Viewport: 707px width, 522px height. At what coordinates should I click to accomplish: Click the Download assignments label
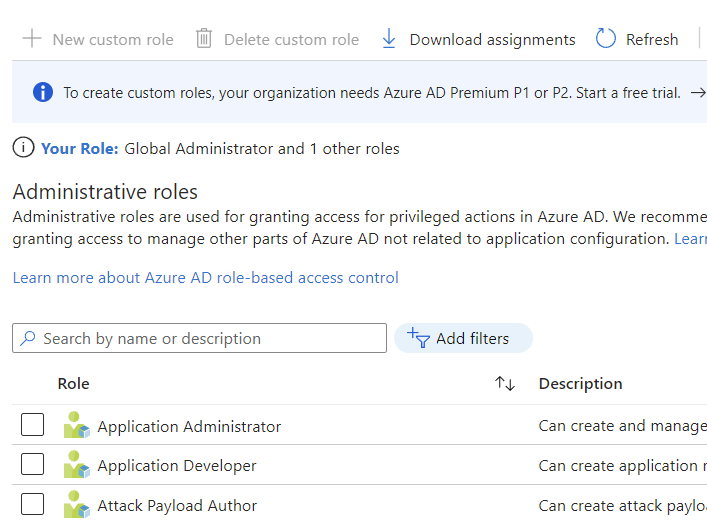click(492, 40)
